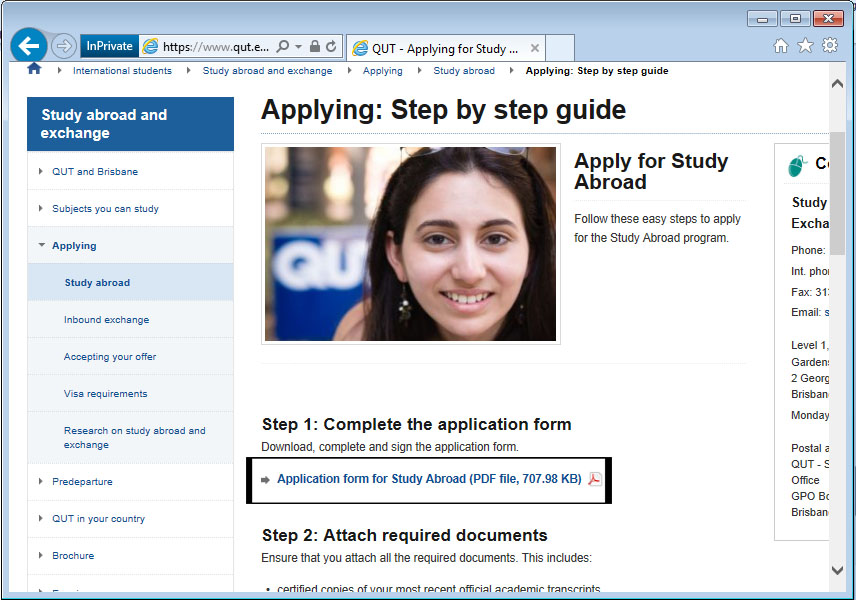Click the search magnifier icon in address bar
856x600 pixels.
(x=283, y=46)
